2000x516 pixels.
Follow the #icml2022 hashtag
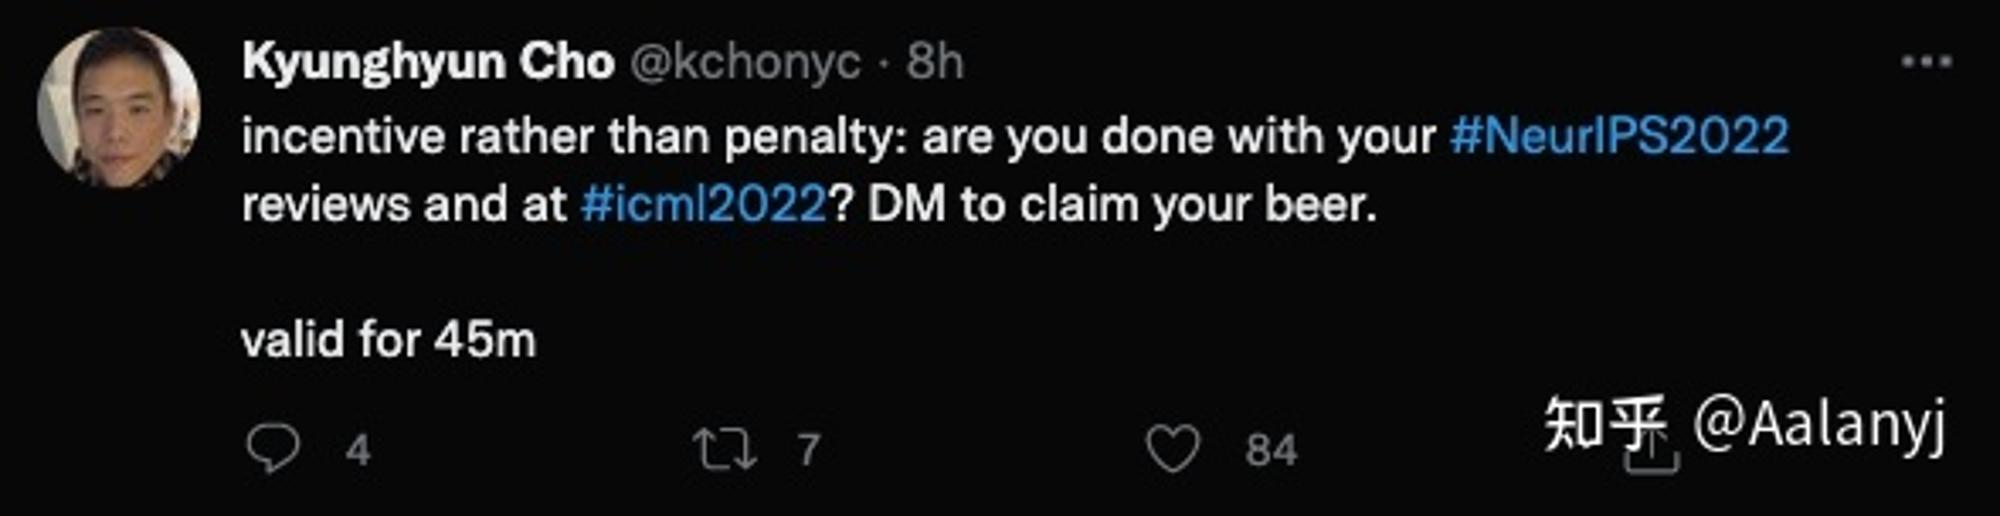(704, 204)
